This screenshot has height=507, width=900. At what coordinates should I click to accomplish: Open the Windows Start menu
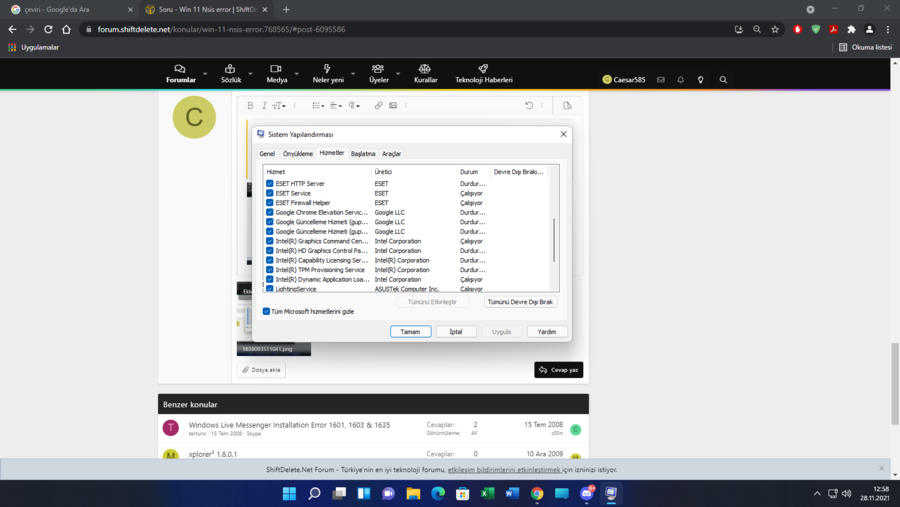(289, 493)
